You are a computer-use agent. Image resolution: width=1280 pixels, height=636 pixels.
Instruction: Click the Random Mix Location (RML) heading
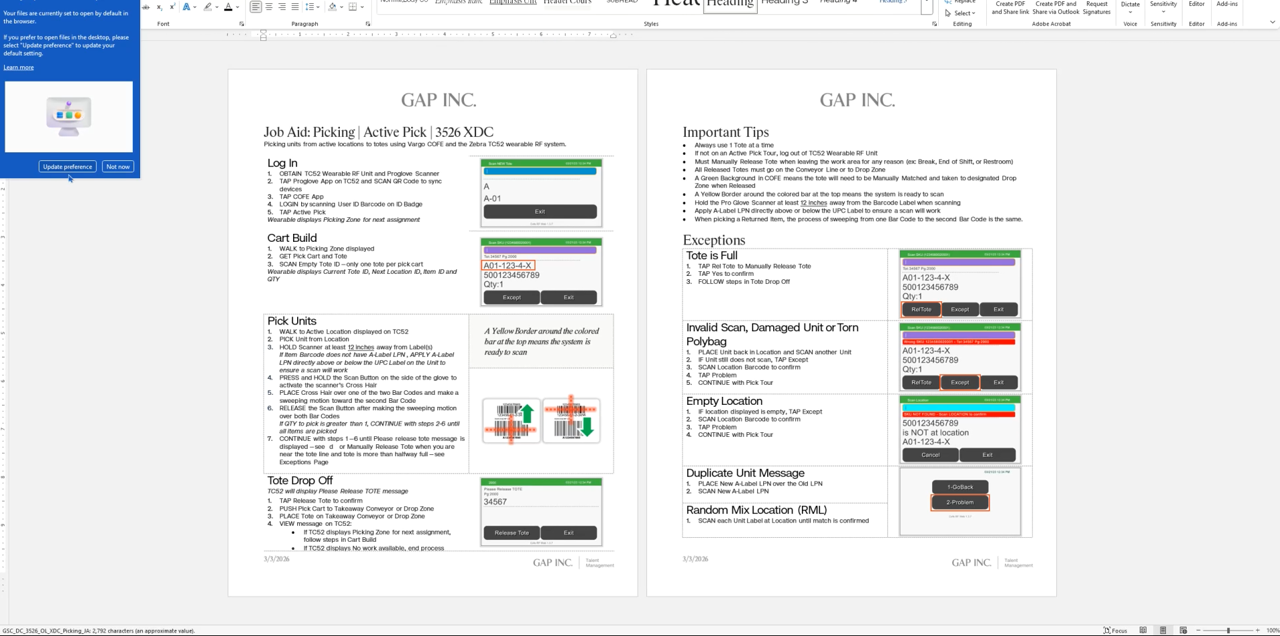756,510
